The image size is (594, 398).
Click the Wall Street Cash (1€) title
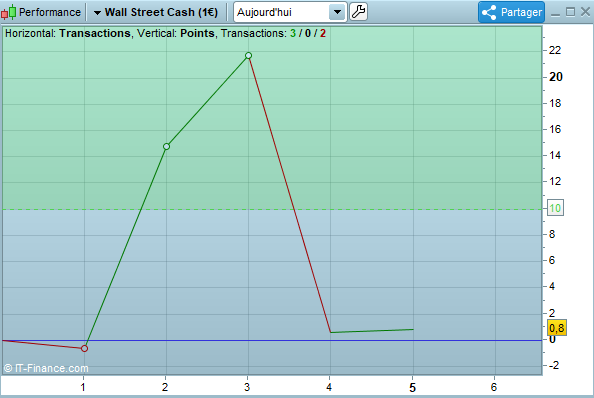tap(161, 12)
